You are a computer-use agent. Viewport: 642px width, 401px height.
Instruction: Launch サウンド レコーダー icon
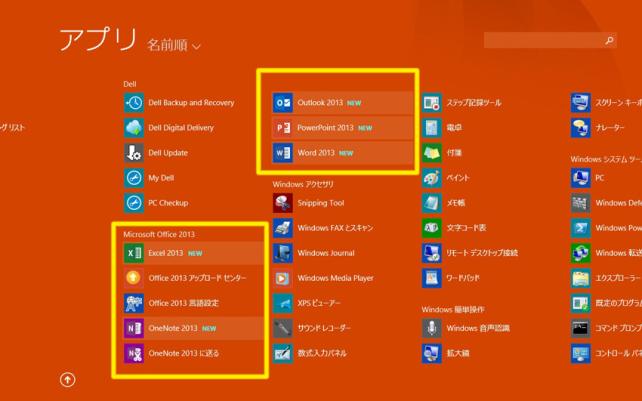pyautogui.click(x=283, y=328)
